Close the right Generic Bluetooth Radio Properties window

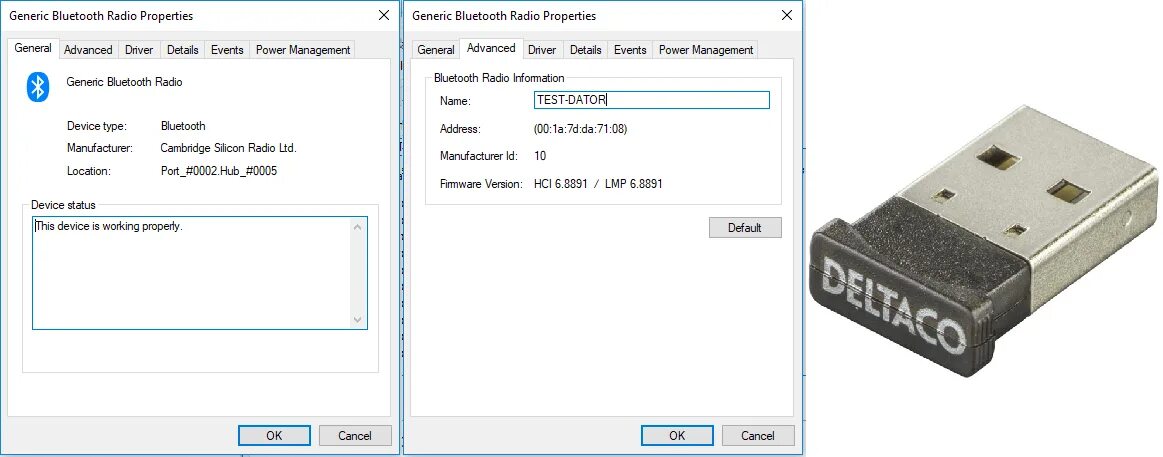tap(787, 15)
